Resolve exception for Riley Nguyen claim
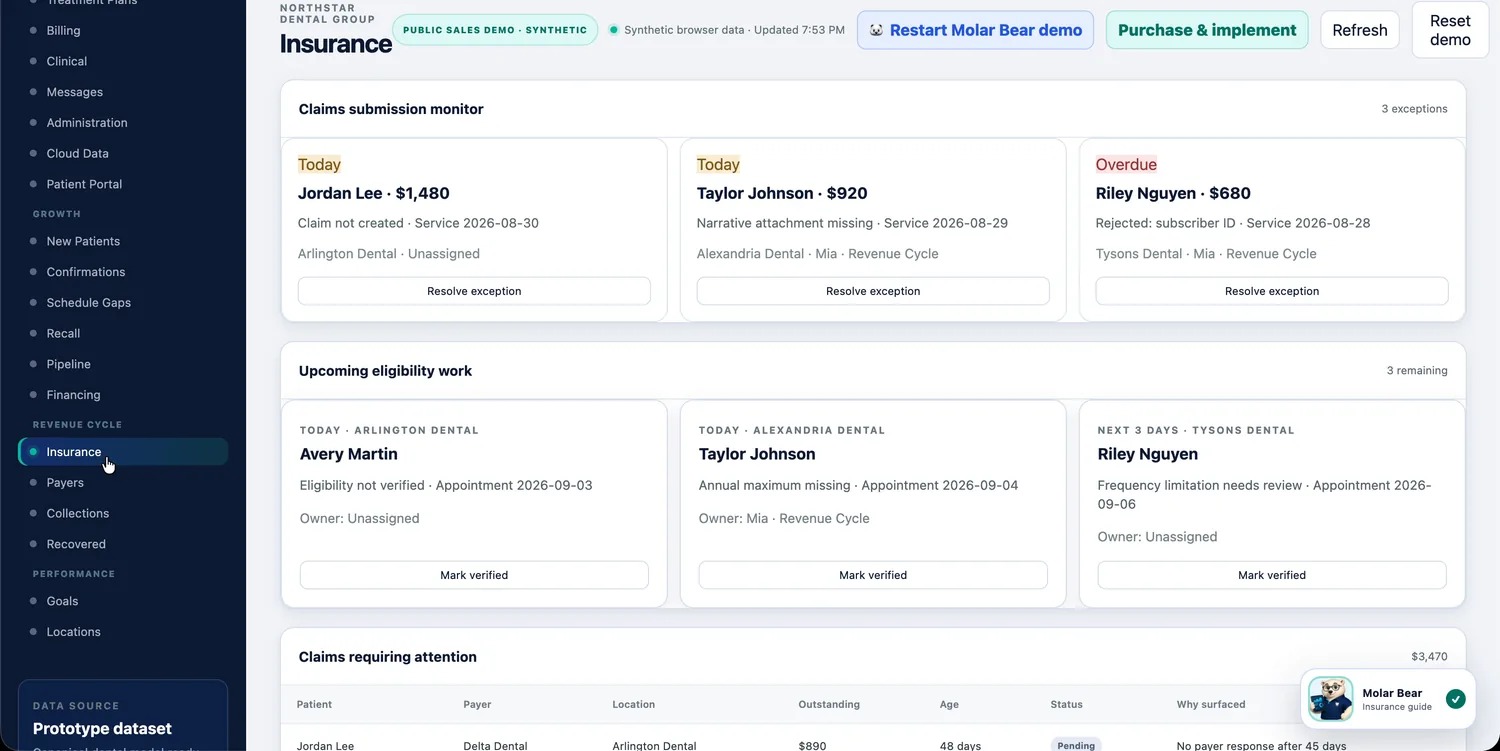The image size is (1500, 751). (1272, 291)
